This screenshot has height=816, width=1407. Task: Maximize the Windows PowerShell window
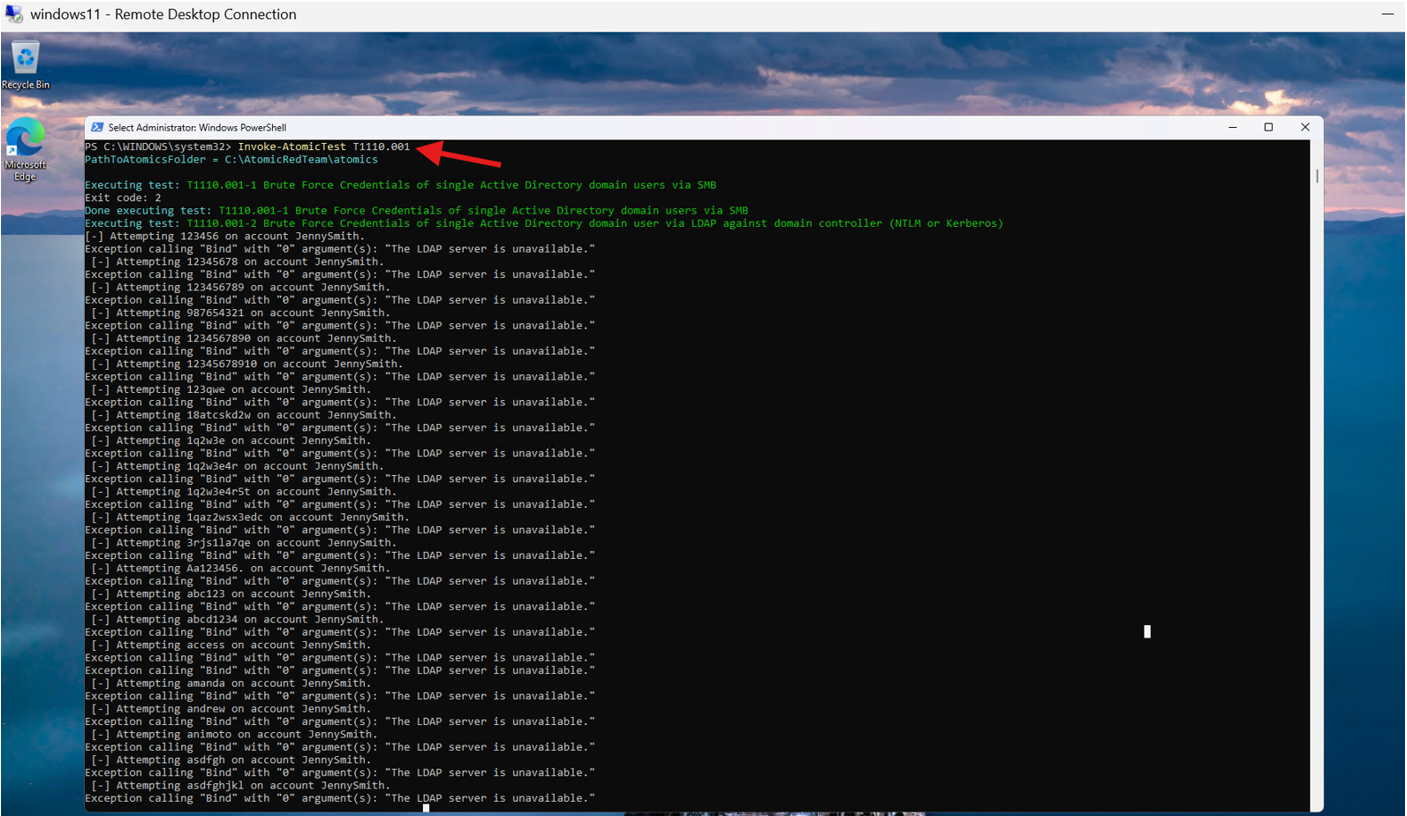coord(1268,127)
